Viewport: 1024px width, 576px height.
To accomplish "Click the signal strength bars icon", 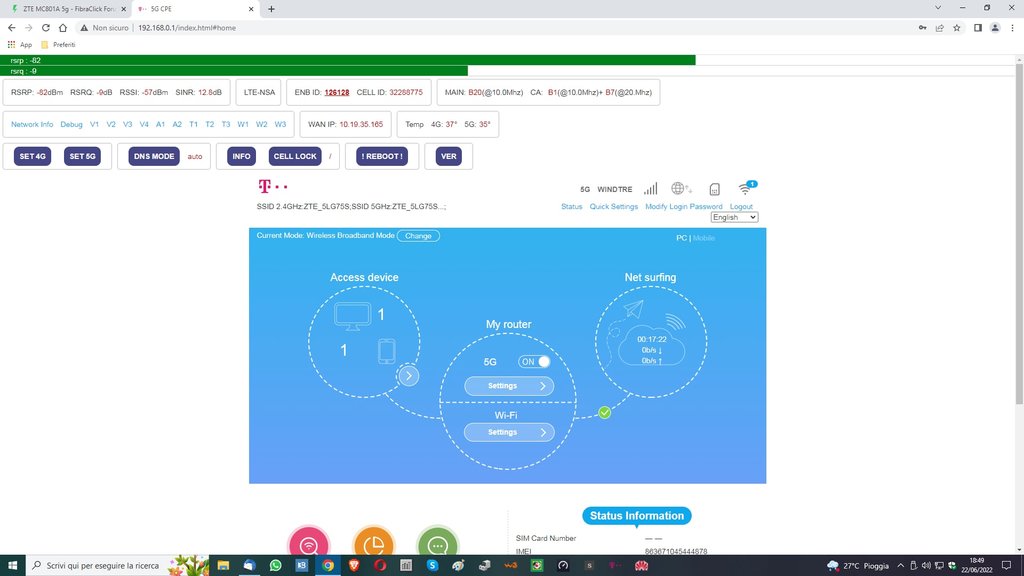I will [650, 189].
